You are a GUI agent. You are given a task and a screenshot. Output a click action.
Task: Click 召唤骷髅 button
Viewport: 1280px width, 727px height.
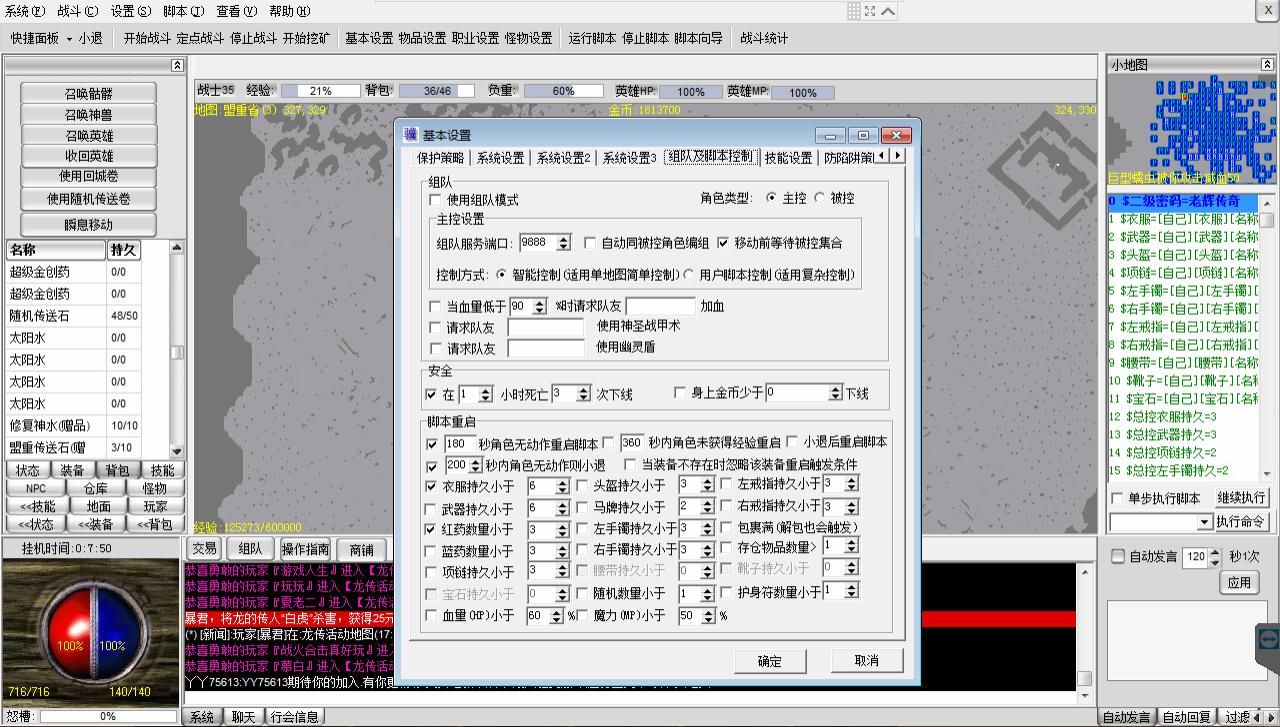pyautogui.click(x=89, y=94)
